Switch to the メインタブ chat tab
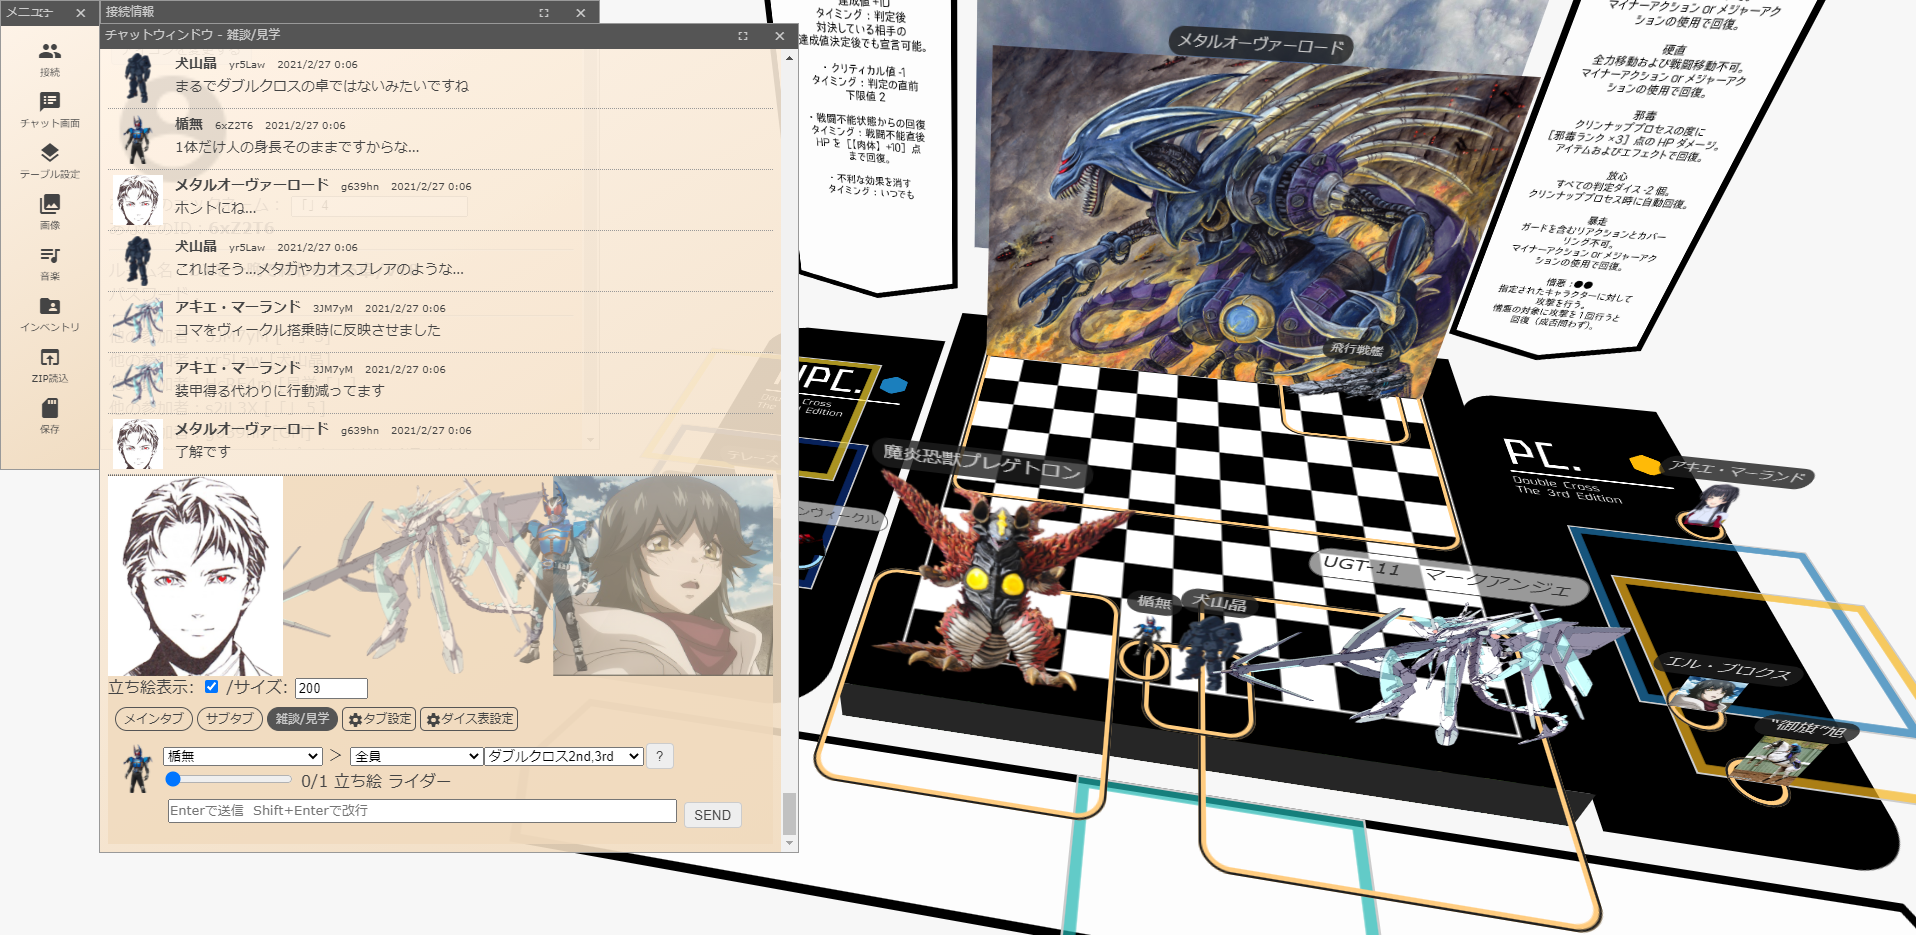Screen dimensions: 1916x935 tap(154, 719)
